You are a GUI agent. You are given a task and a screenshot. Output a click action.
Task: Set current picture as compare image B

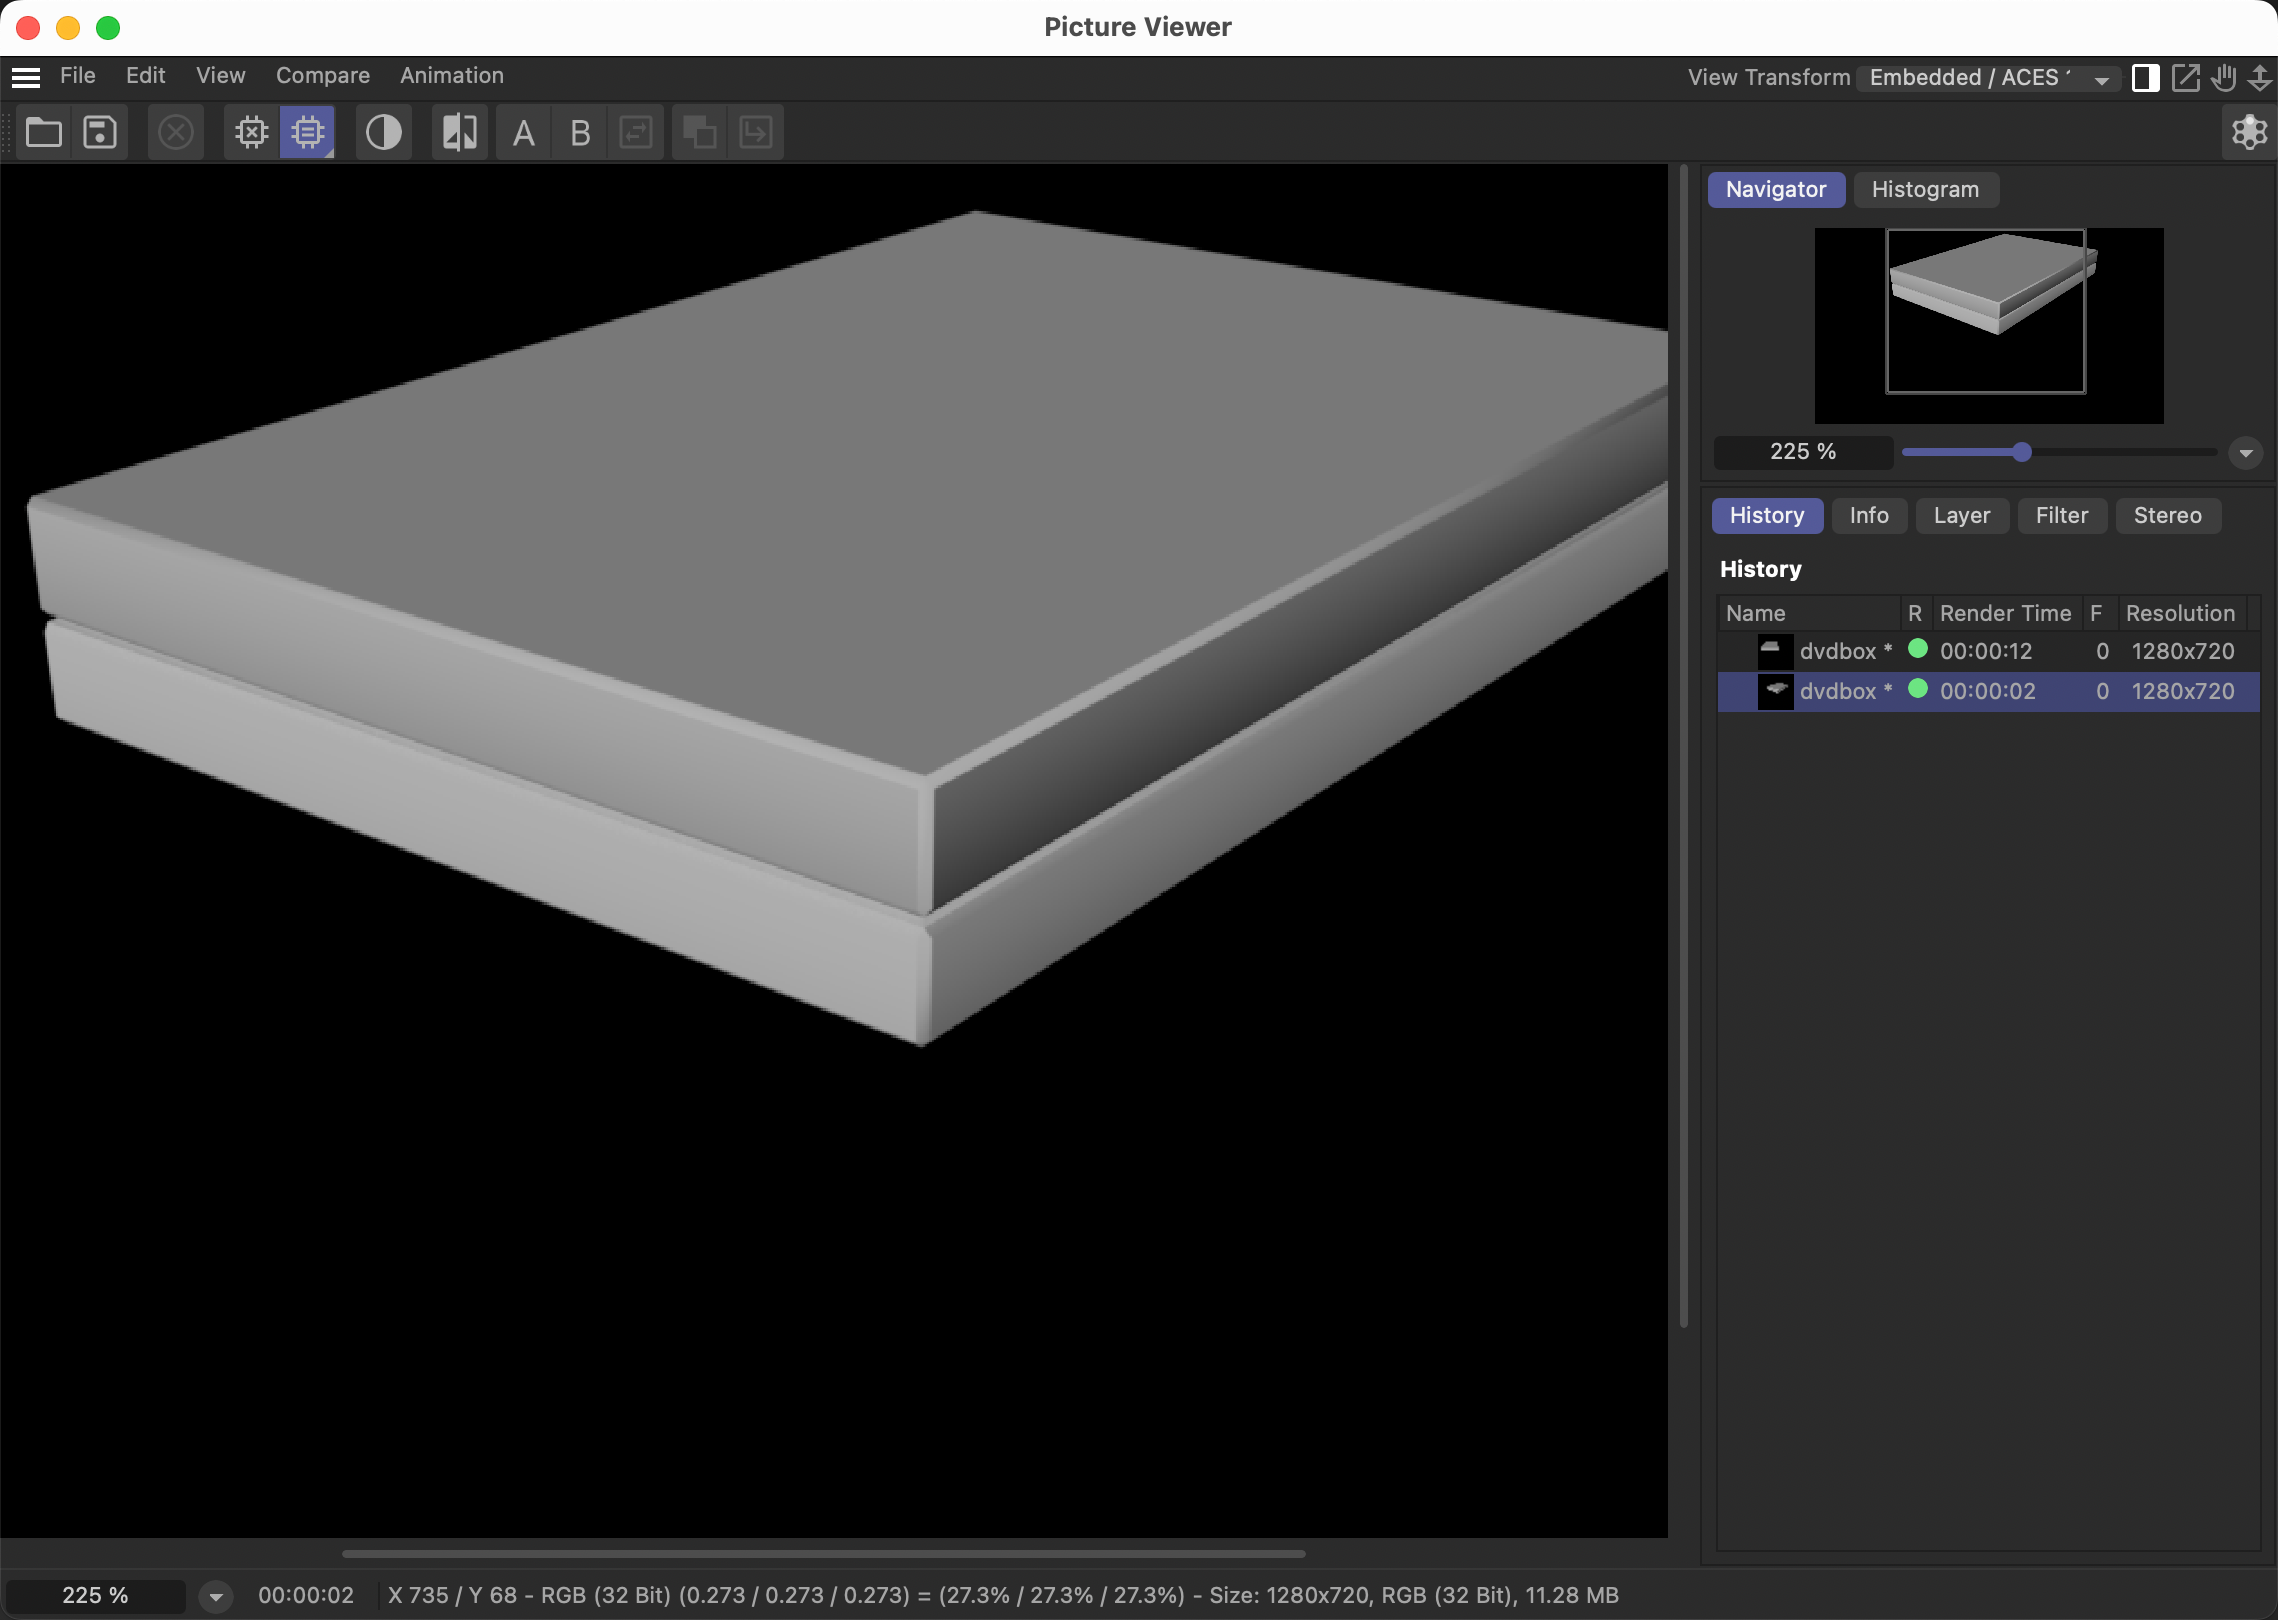(x=580, y=131)
